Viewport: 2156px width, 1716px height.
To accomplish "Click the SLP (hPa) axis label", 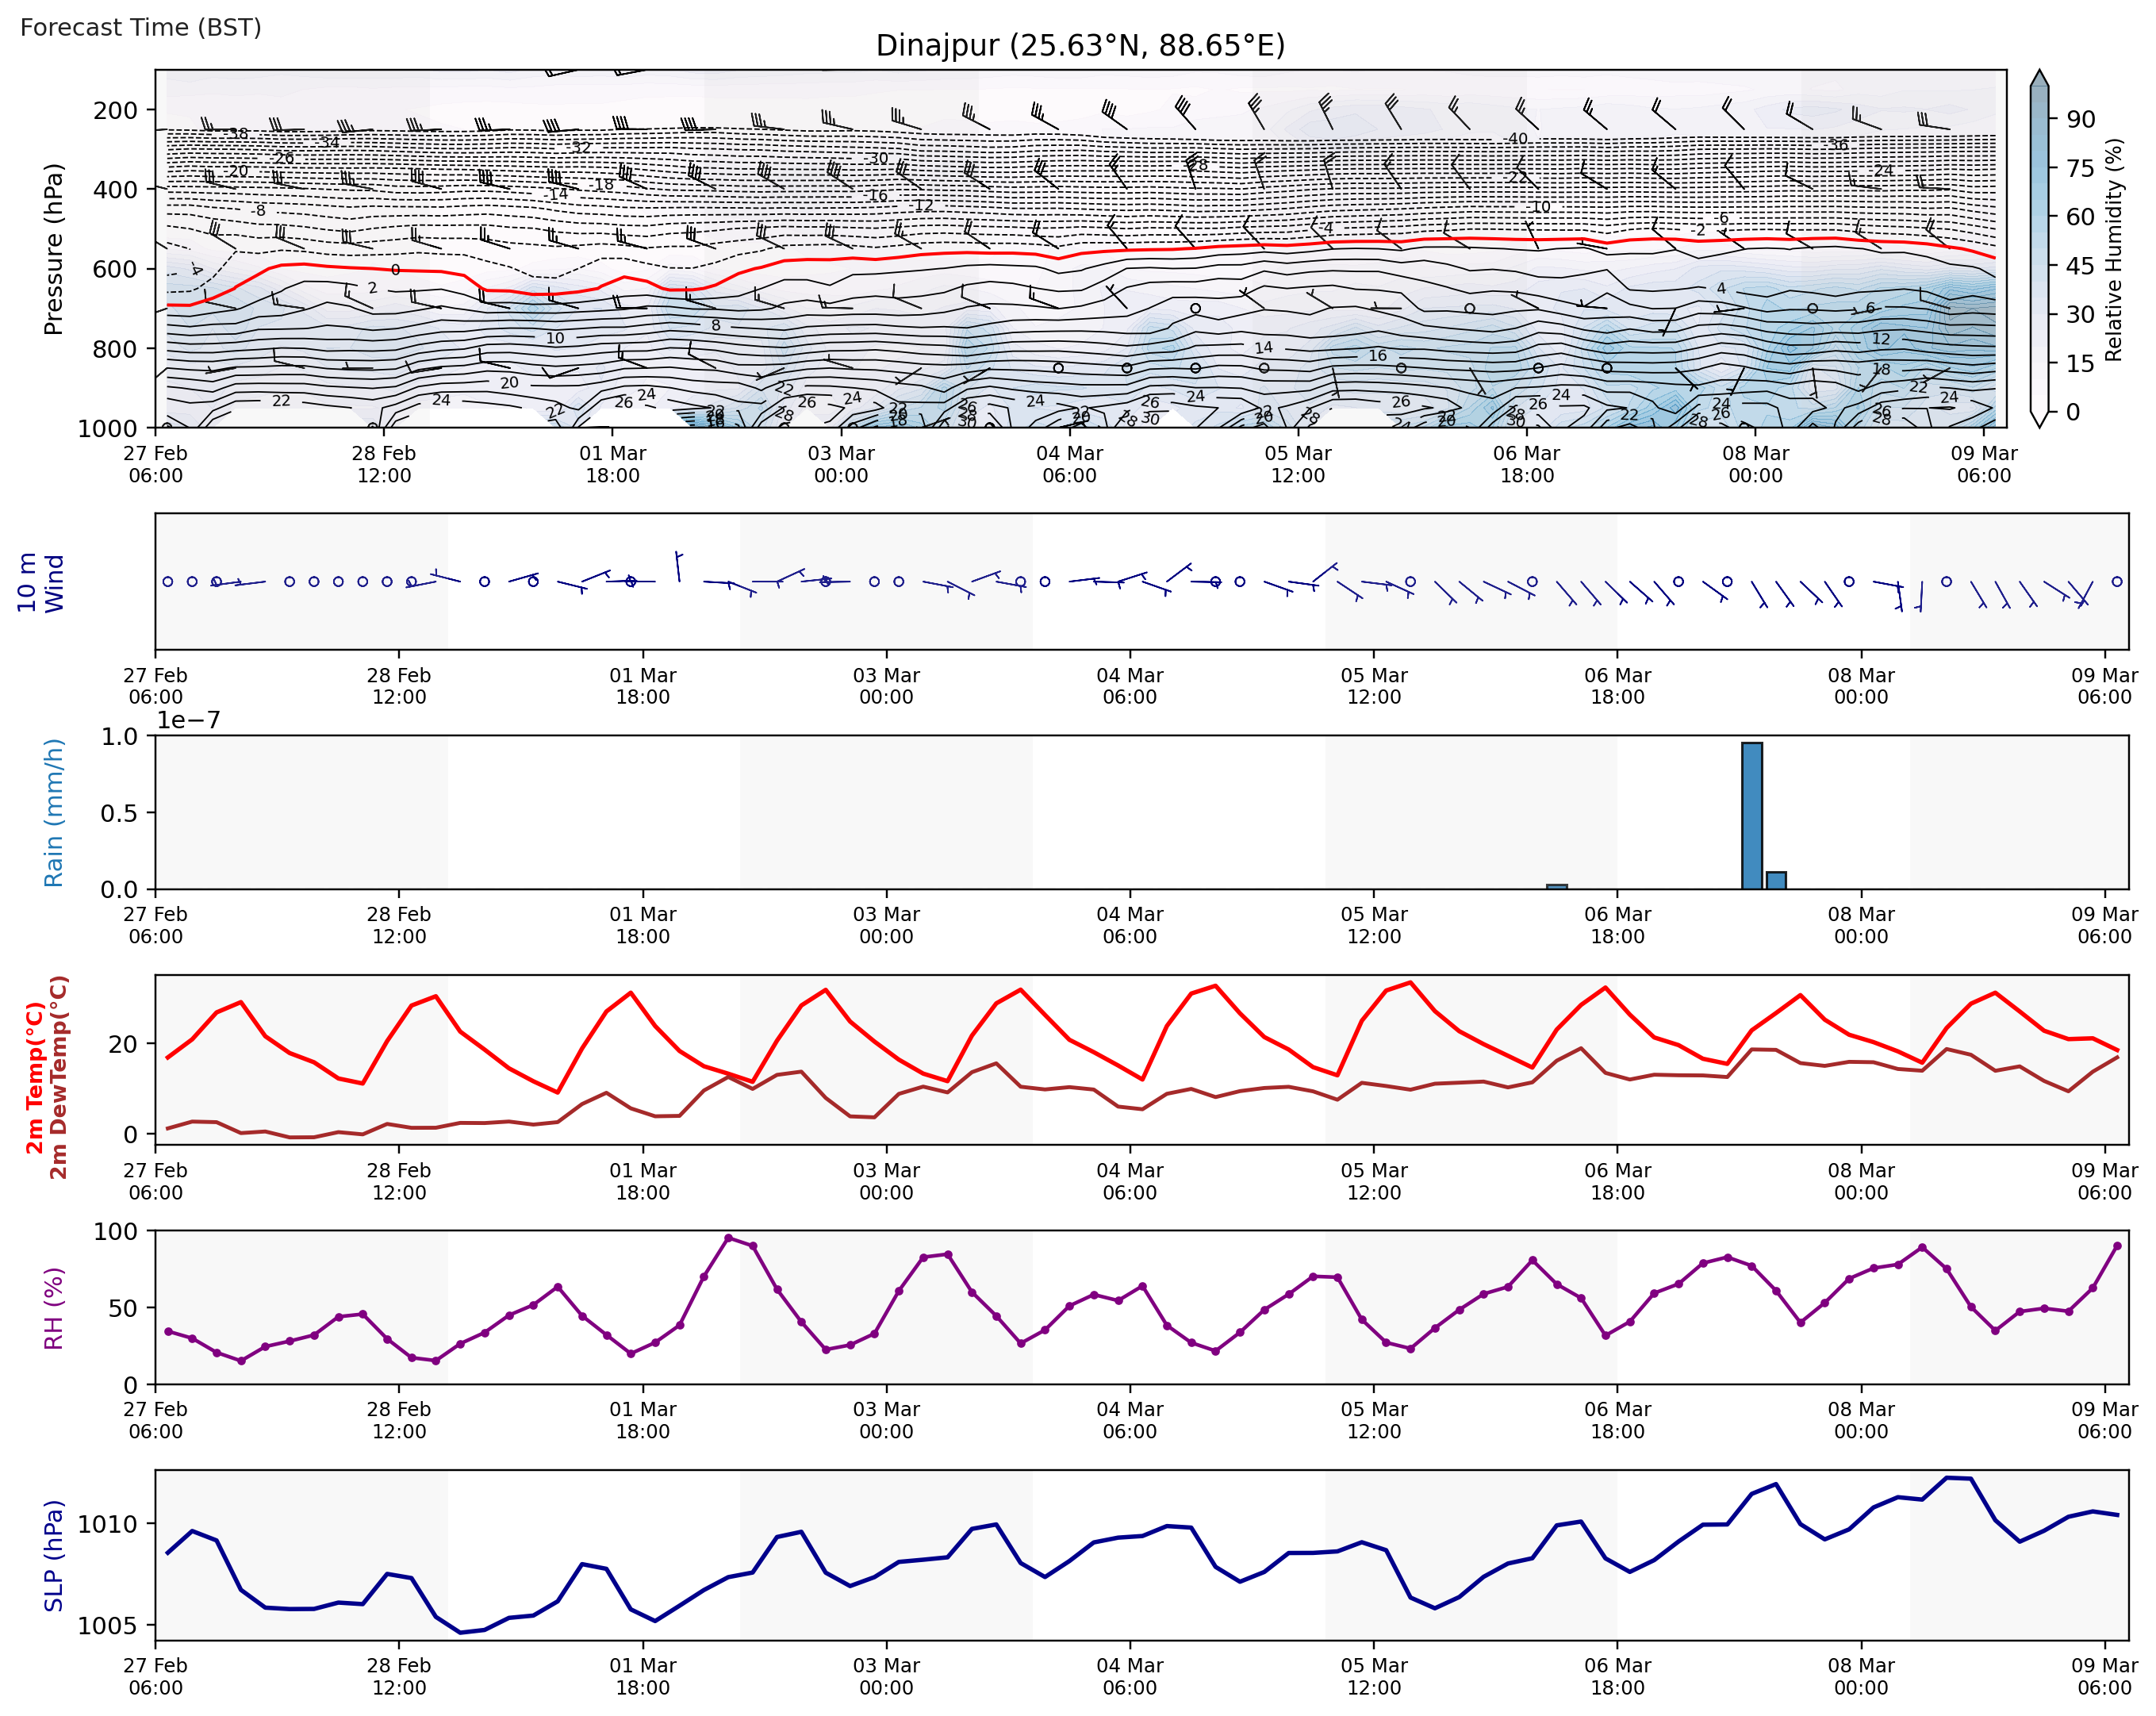I will click(53, 1555).
